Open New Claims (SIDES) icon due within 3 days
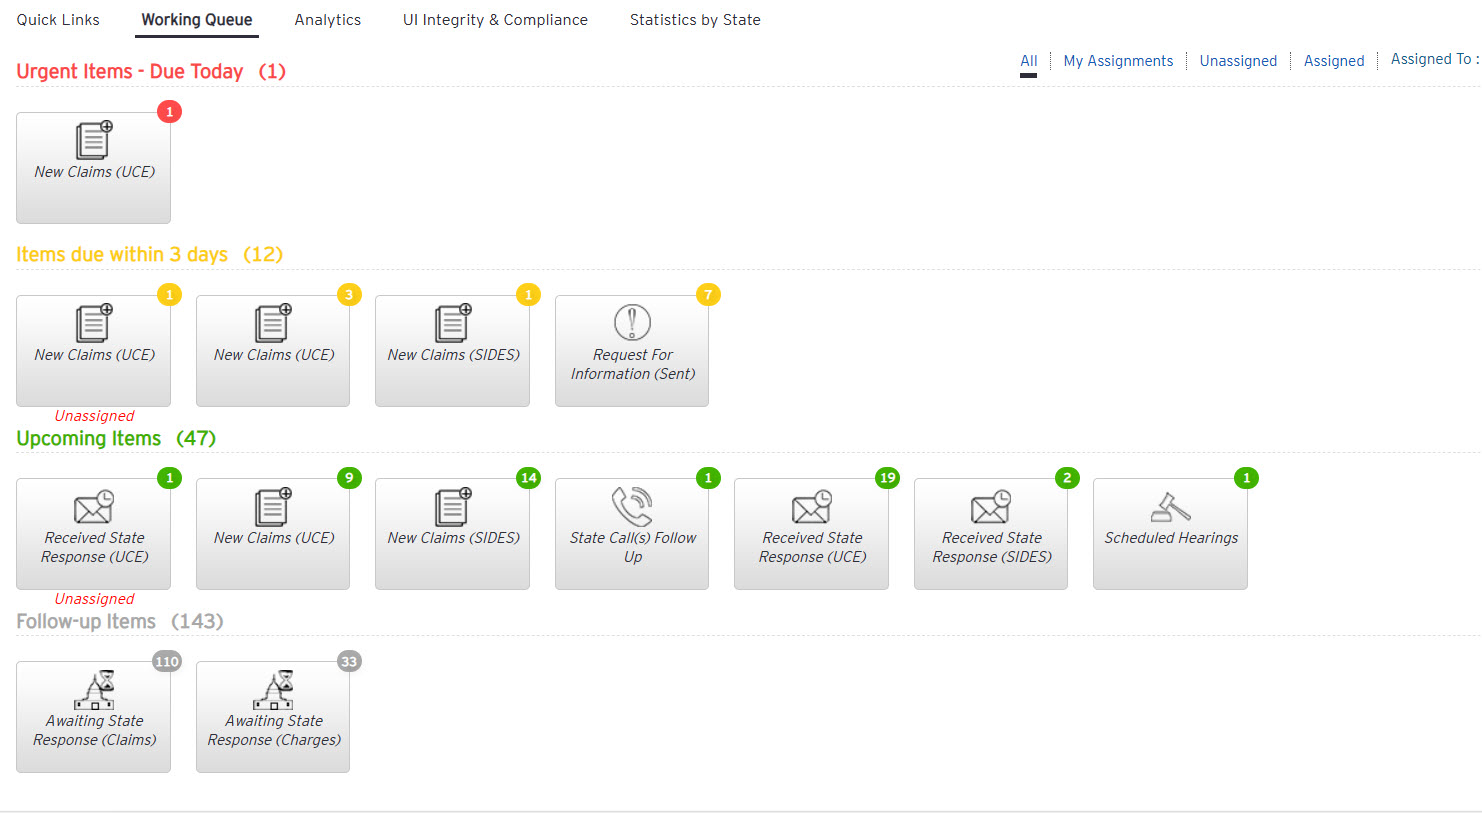Image resolution: width=1482 pixels, height=813 pixels. [x=453, y=323]
